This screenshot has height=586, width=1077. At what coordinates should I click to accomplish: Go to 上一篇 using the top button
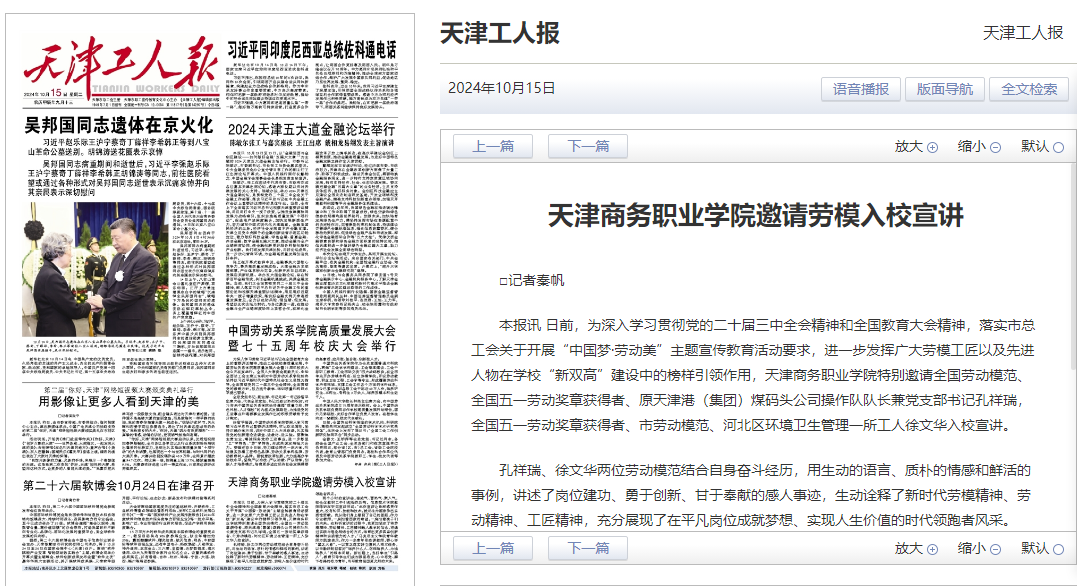[493, 146]
